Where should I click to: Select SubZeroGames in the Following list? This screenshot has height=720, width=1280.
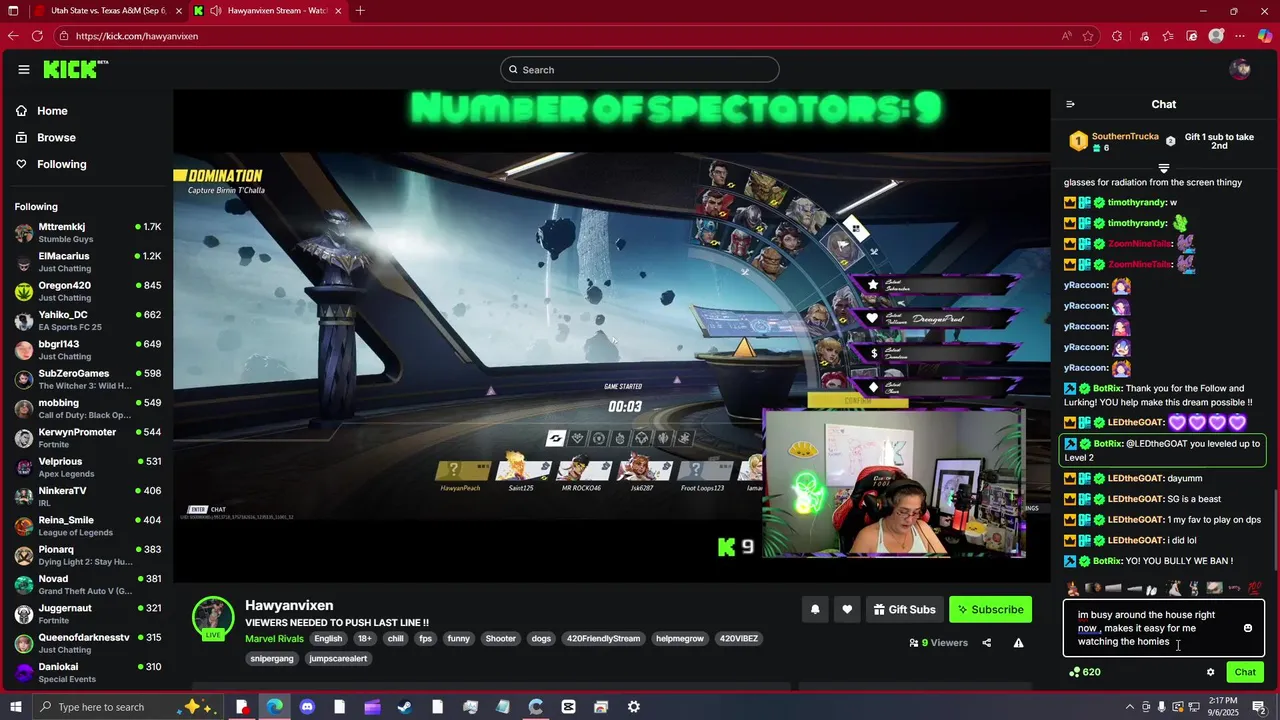[88, 379]
